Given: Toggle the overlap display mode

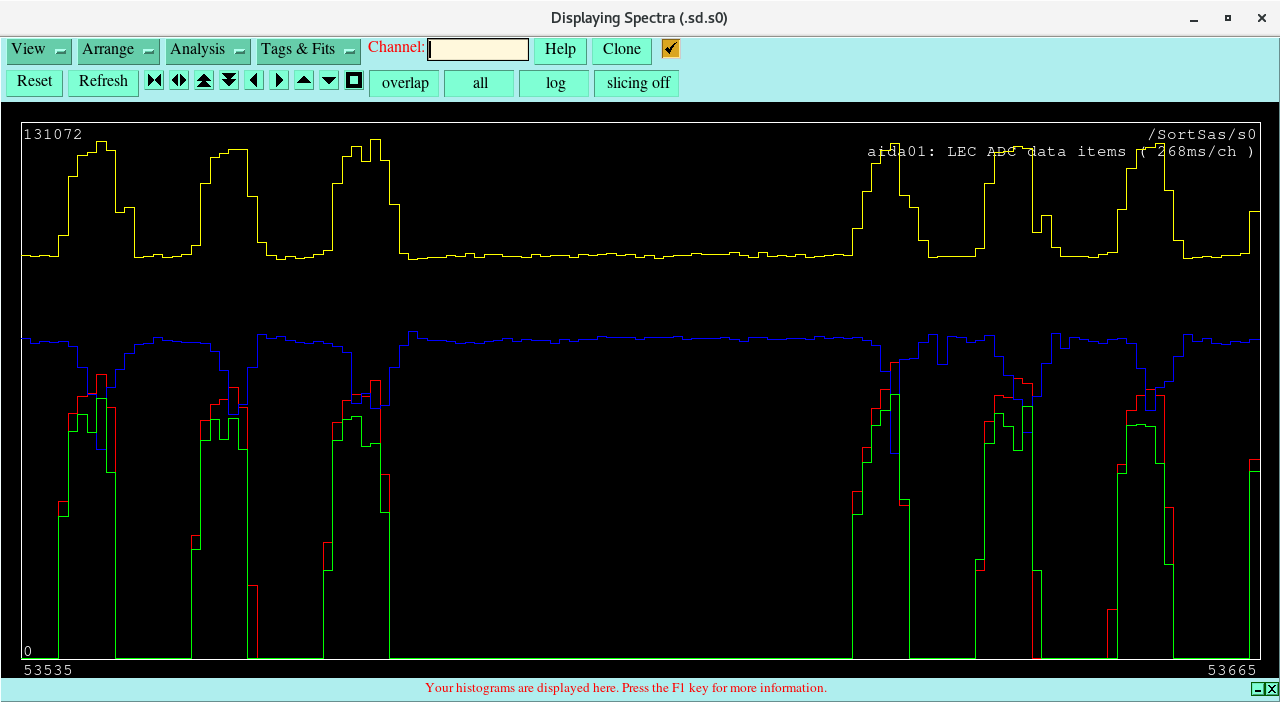Looking at the screenshot, I should tap(405, 83).
